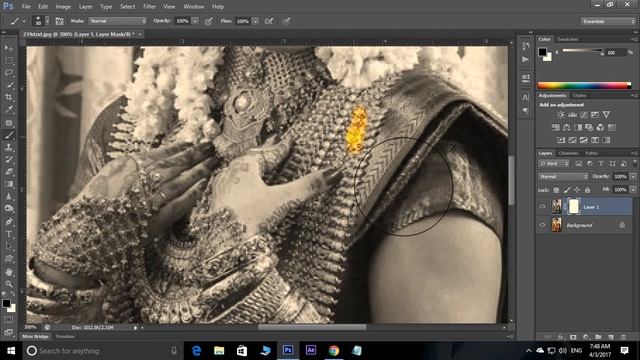Viewport: 640px width, 360px height.
Task: Add an Exposure adjustment
Action: (x=595, y=115)
